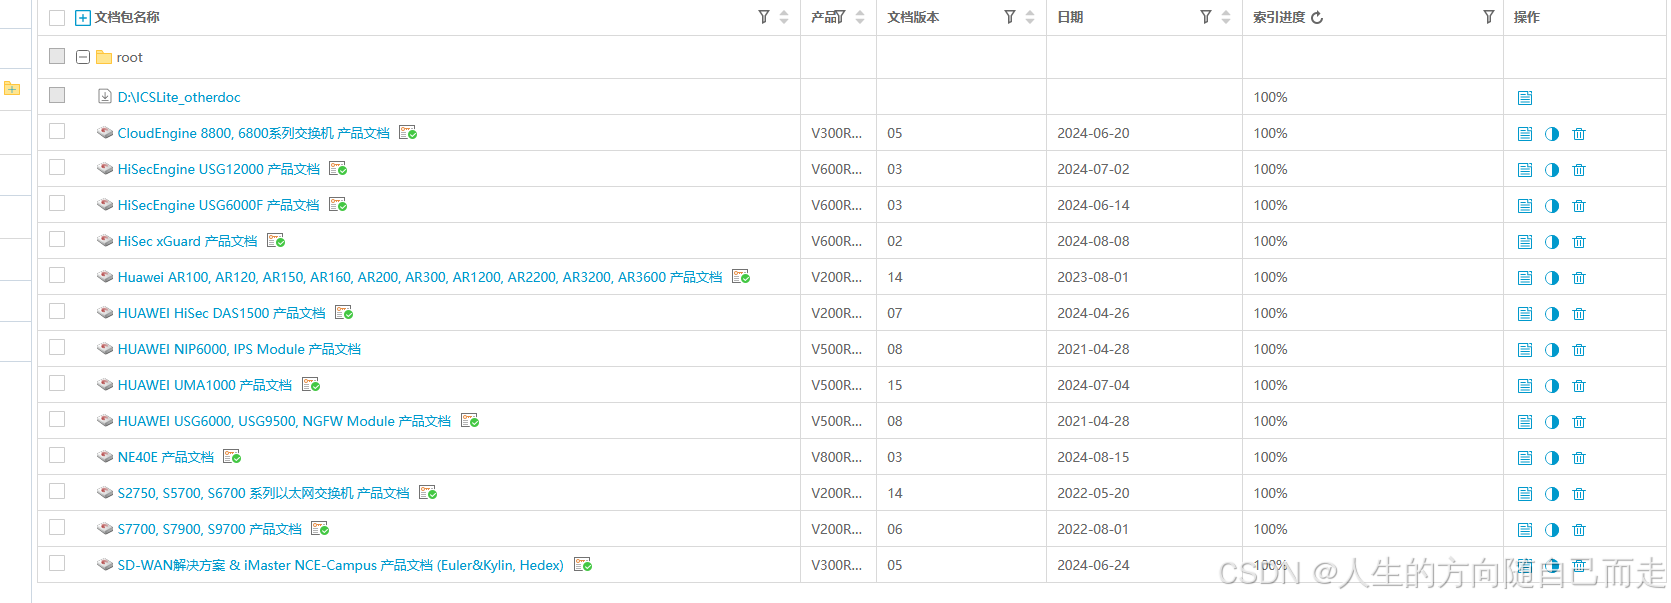Open filter for 日期 column
Image resolution: width=1671 pixels, height=603 pixels.
[1206, 17]
